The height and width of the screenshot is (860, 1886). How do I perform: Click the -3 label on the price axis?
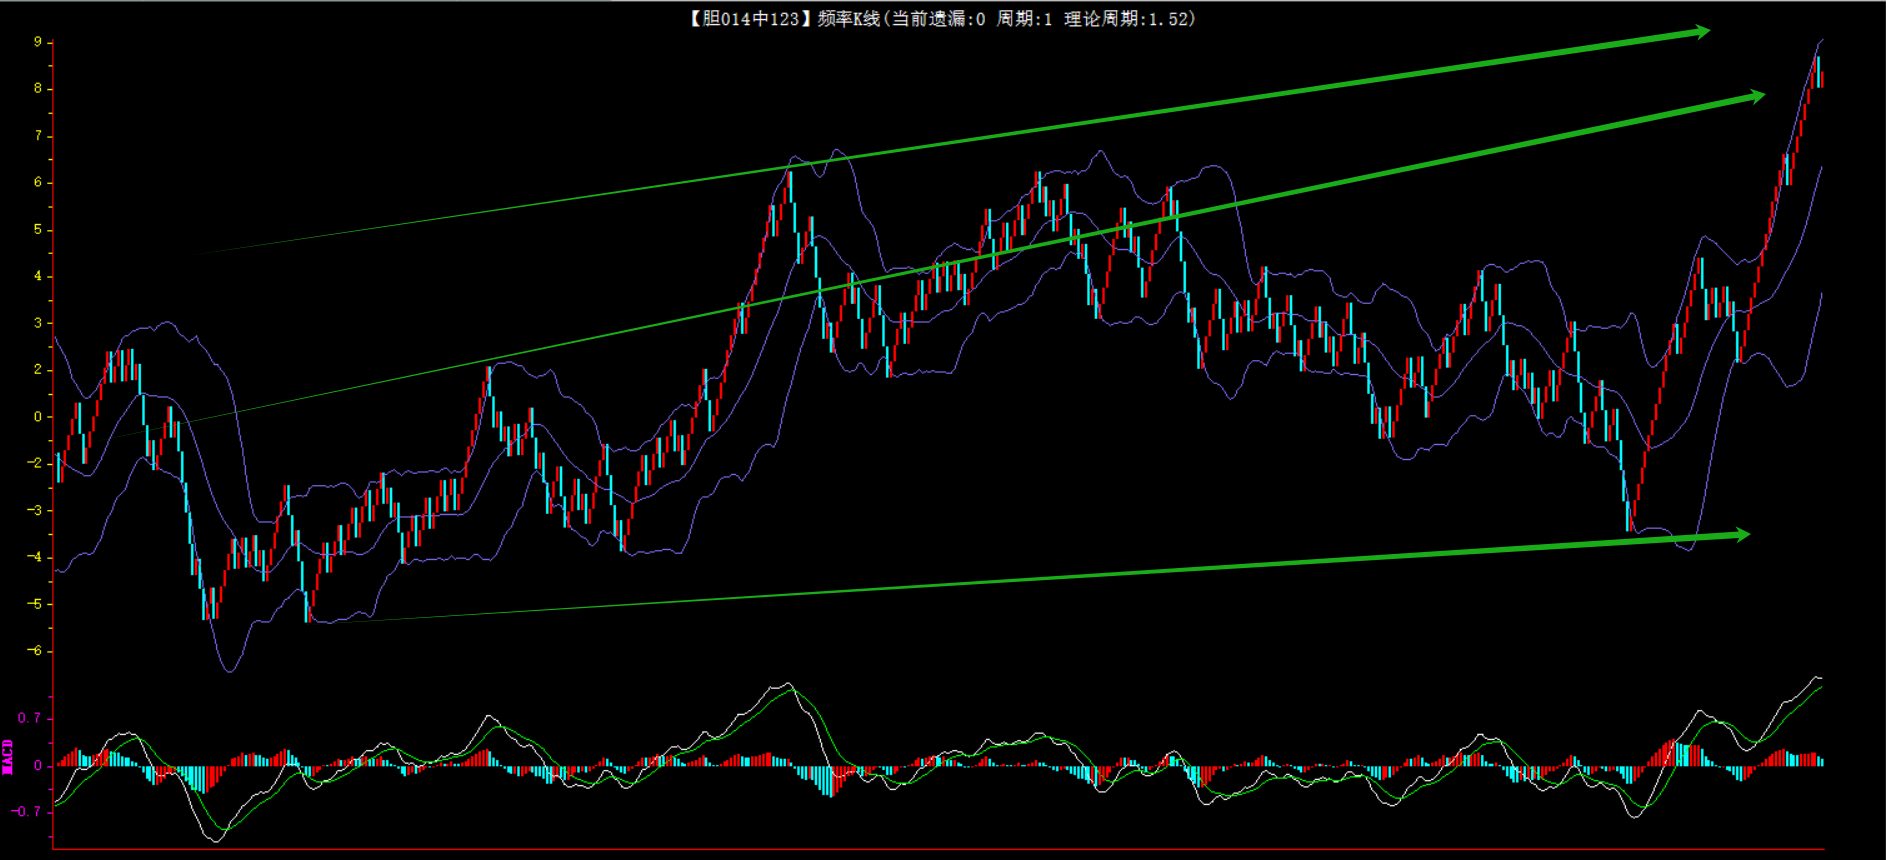point(35,510)
